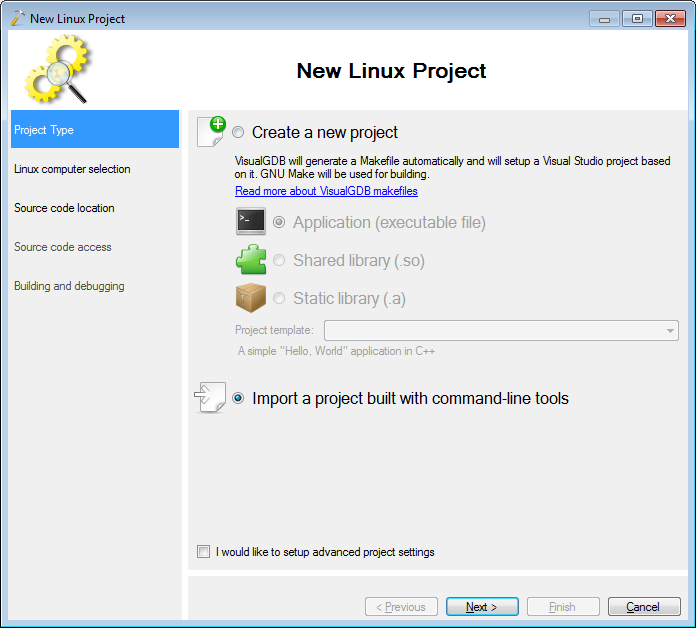This screenshot has height=628, width=696.
Task: Click the VisualGDB Makefile description paragraph
Action: (452, 167)
